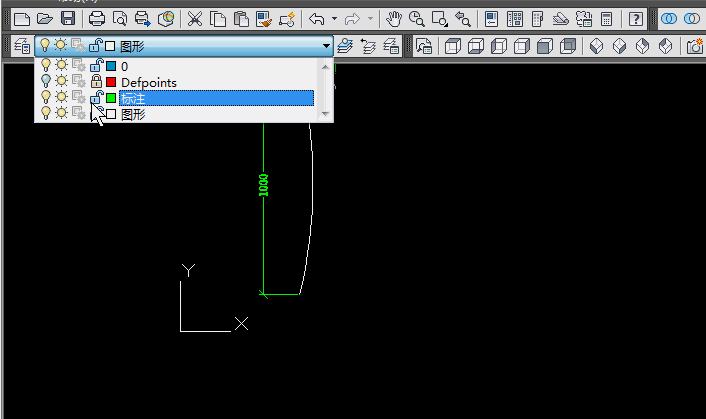Image resolution: width=706 pixels, height=419 pixels.
Task: Collapse the layer dropdown list arrow
Action: pos(326,45)
